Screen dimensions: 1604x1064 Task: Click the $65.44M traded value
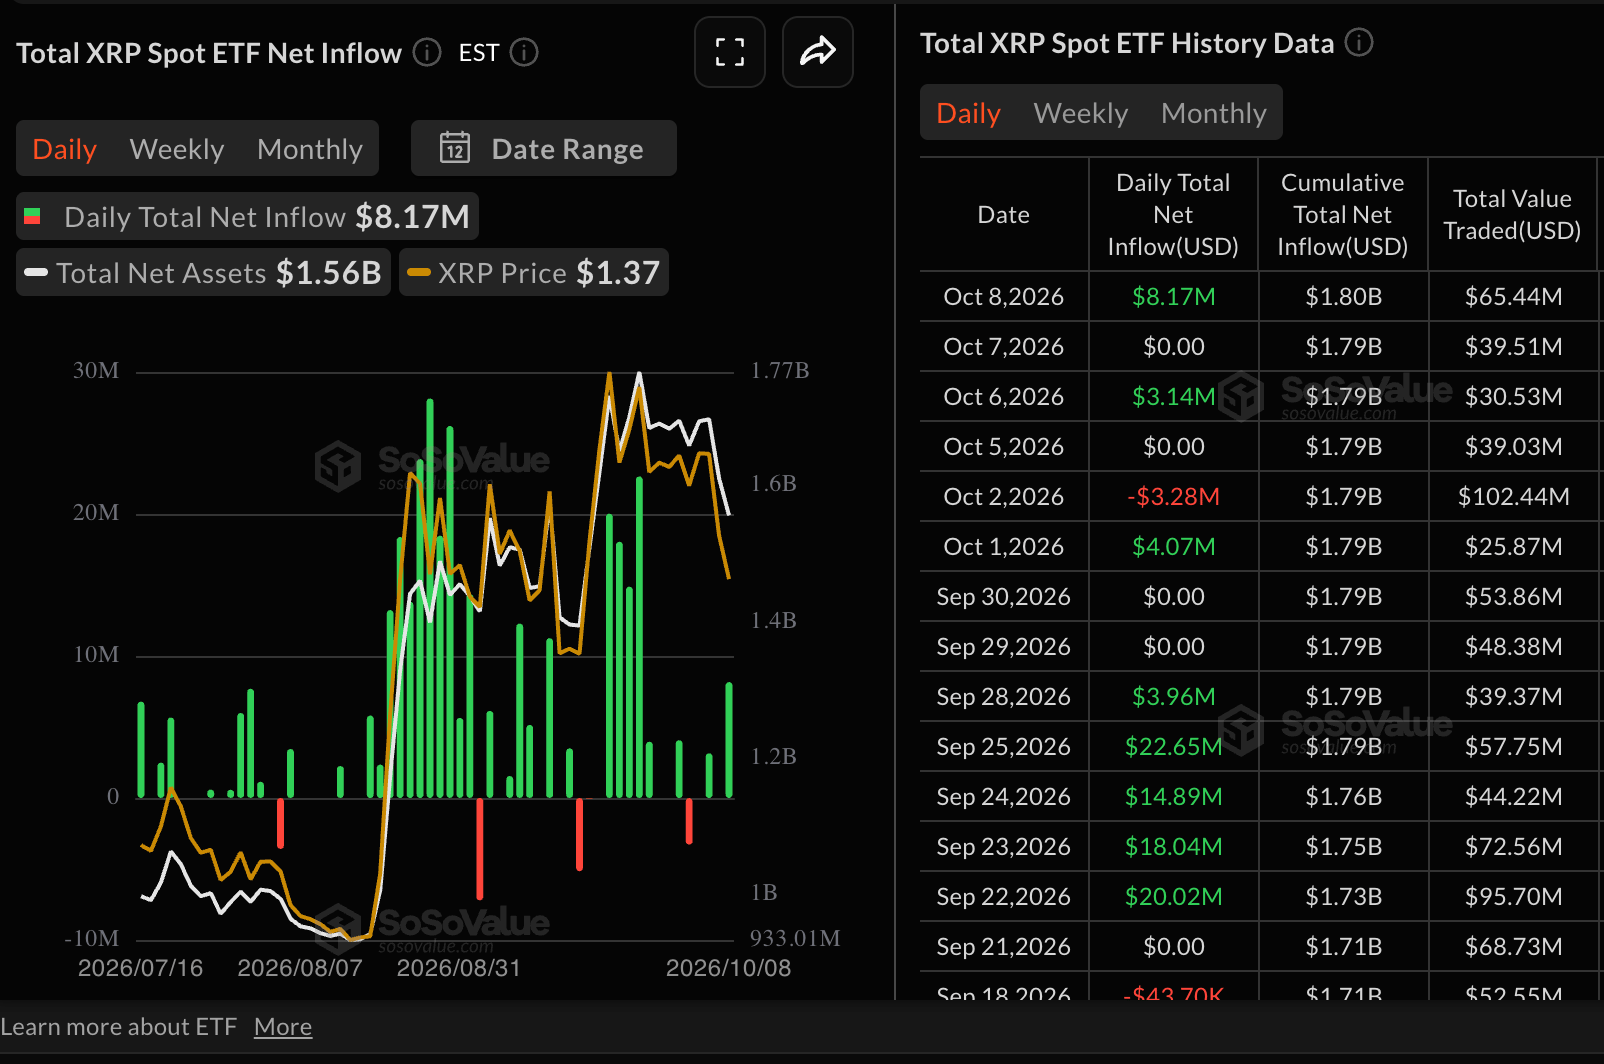[1514, 297]
